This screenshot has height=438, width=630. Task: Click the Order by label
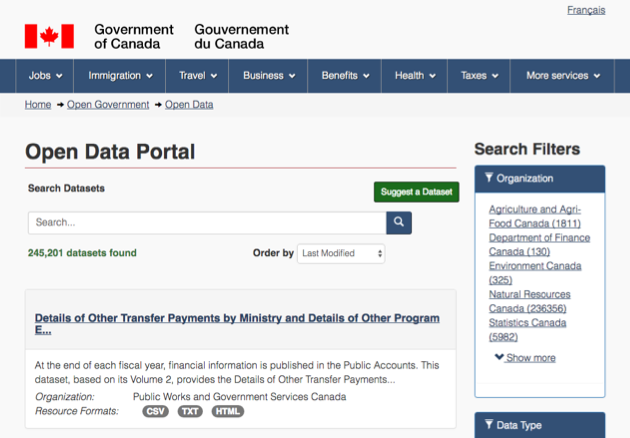click(273, 253)
